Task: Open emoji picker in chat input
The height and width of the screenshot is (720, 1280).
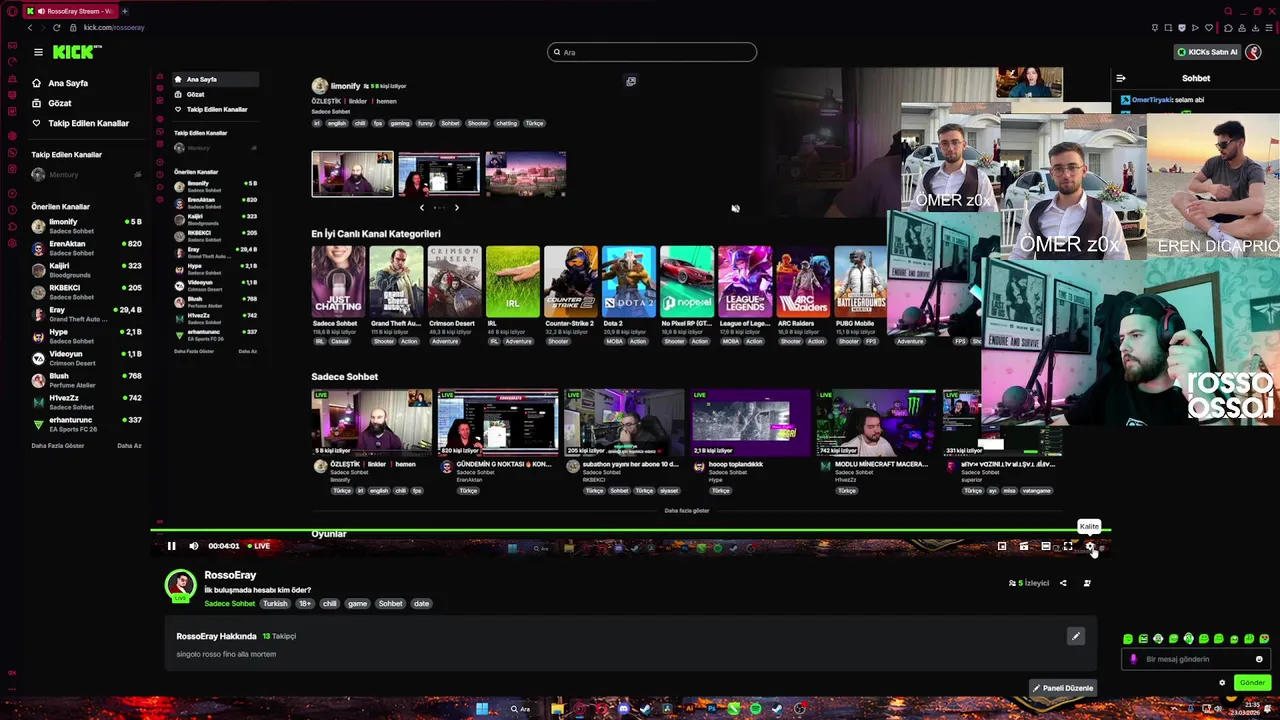Action: coord(1259,659)
